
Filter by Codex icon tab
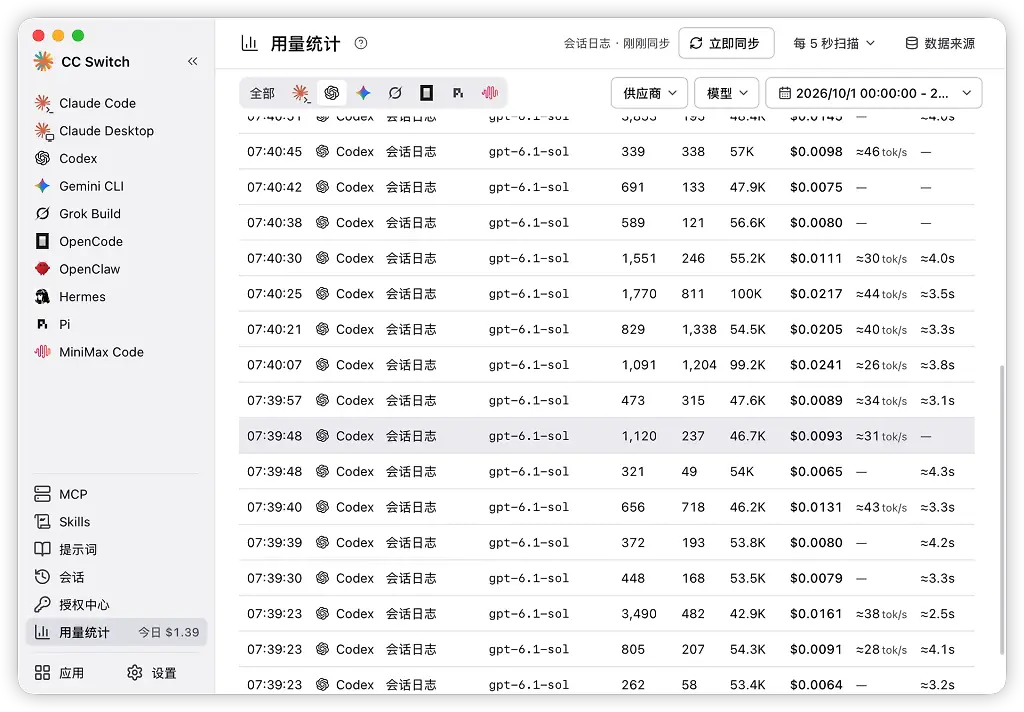point(332,93)
